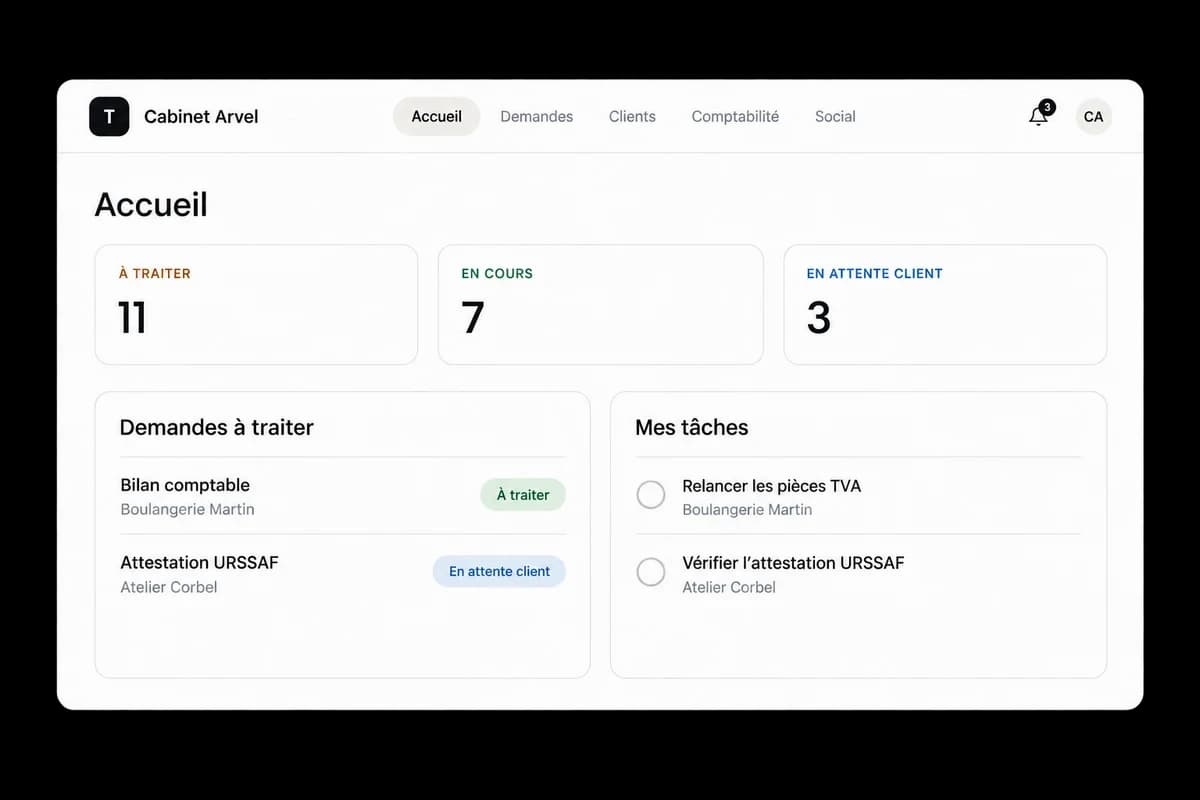Mark Vérifier l'attestation URSSAF as done
The width and height of the screenshot is (1200, 800).
(x=651, y=572)
